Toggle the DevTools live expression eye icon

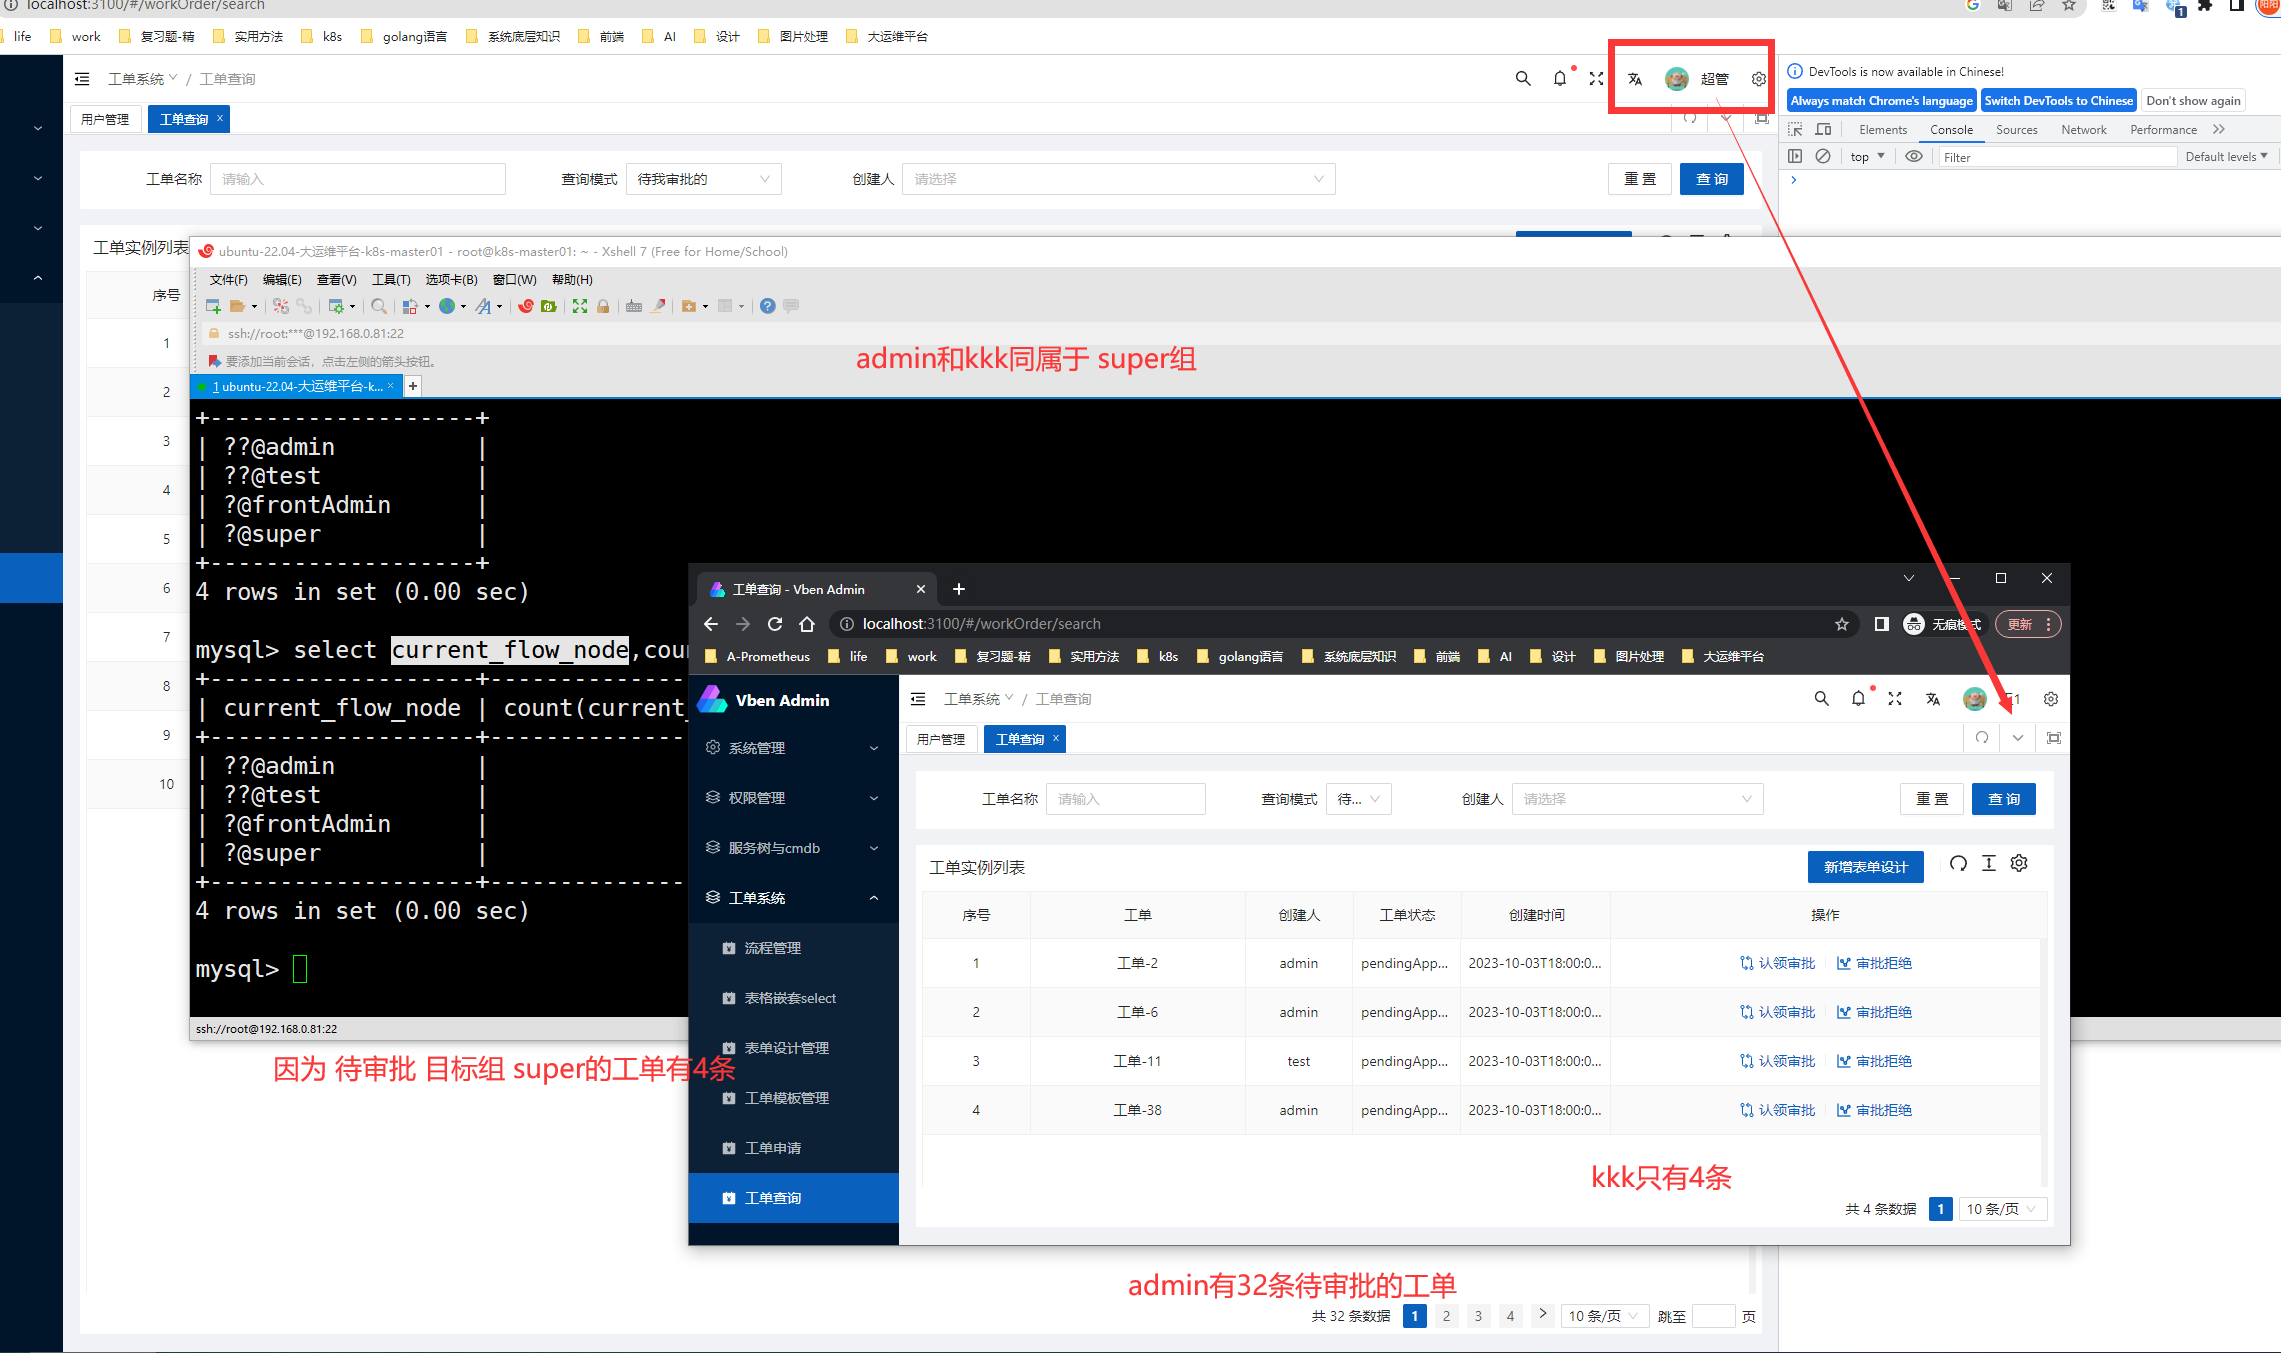1913,157
